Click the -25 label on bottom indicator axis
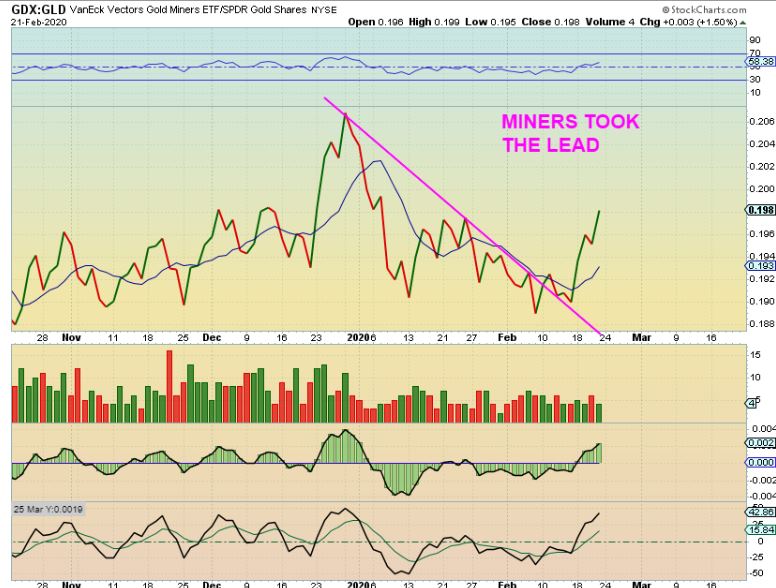The image size is (776, 588). click(756, 557)
